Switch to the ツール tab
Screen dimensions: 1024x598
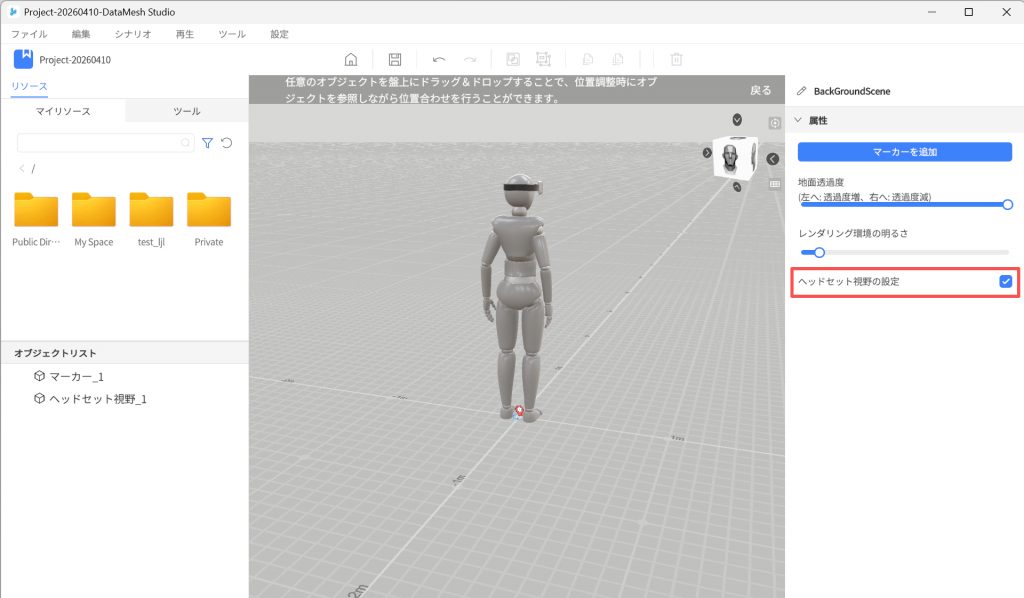click(186, 111)
